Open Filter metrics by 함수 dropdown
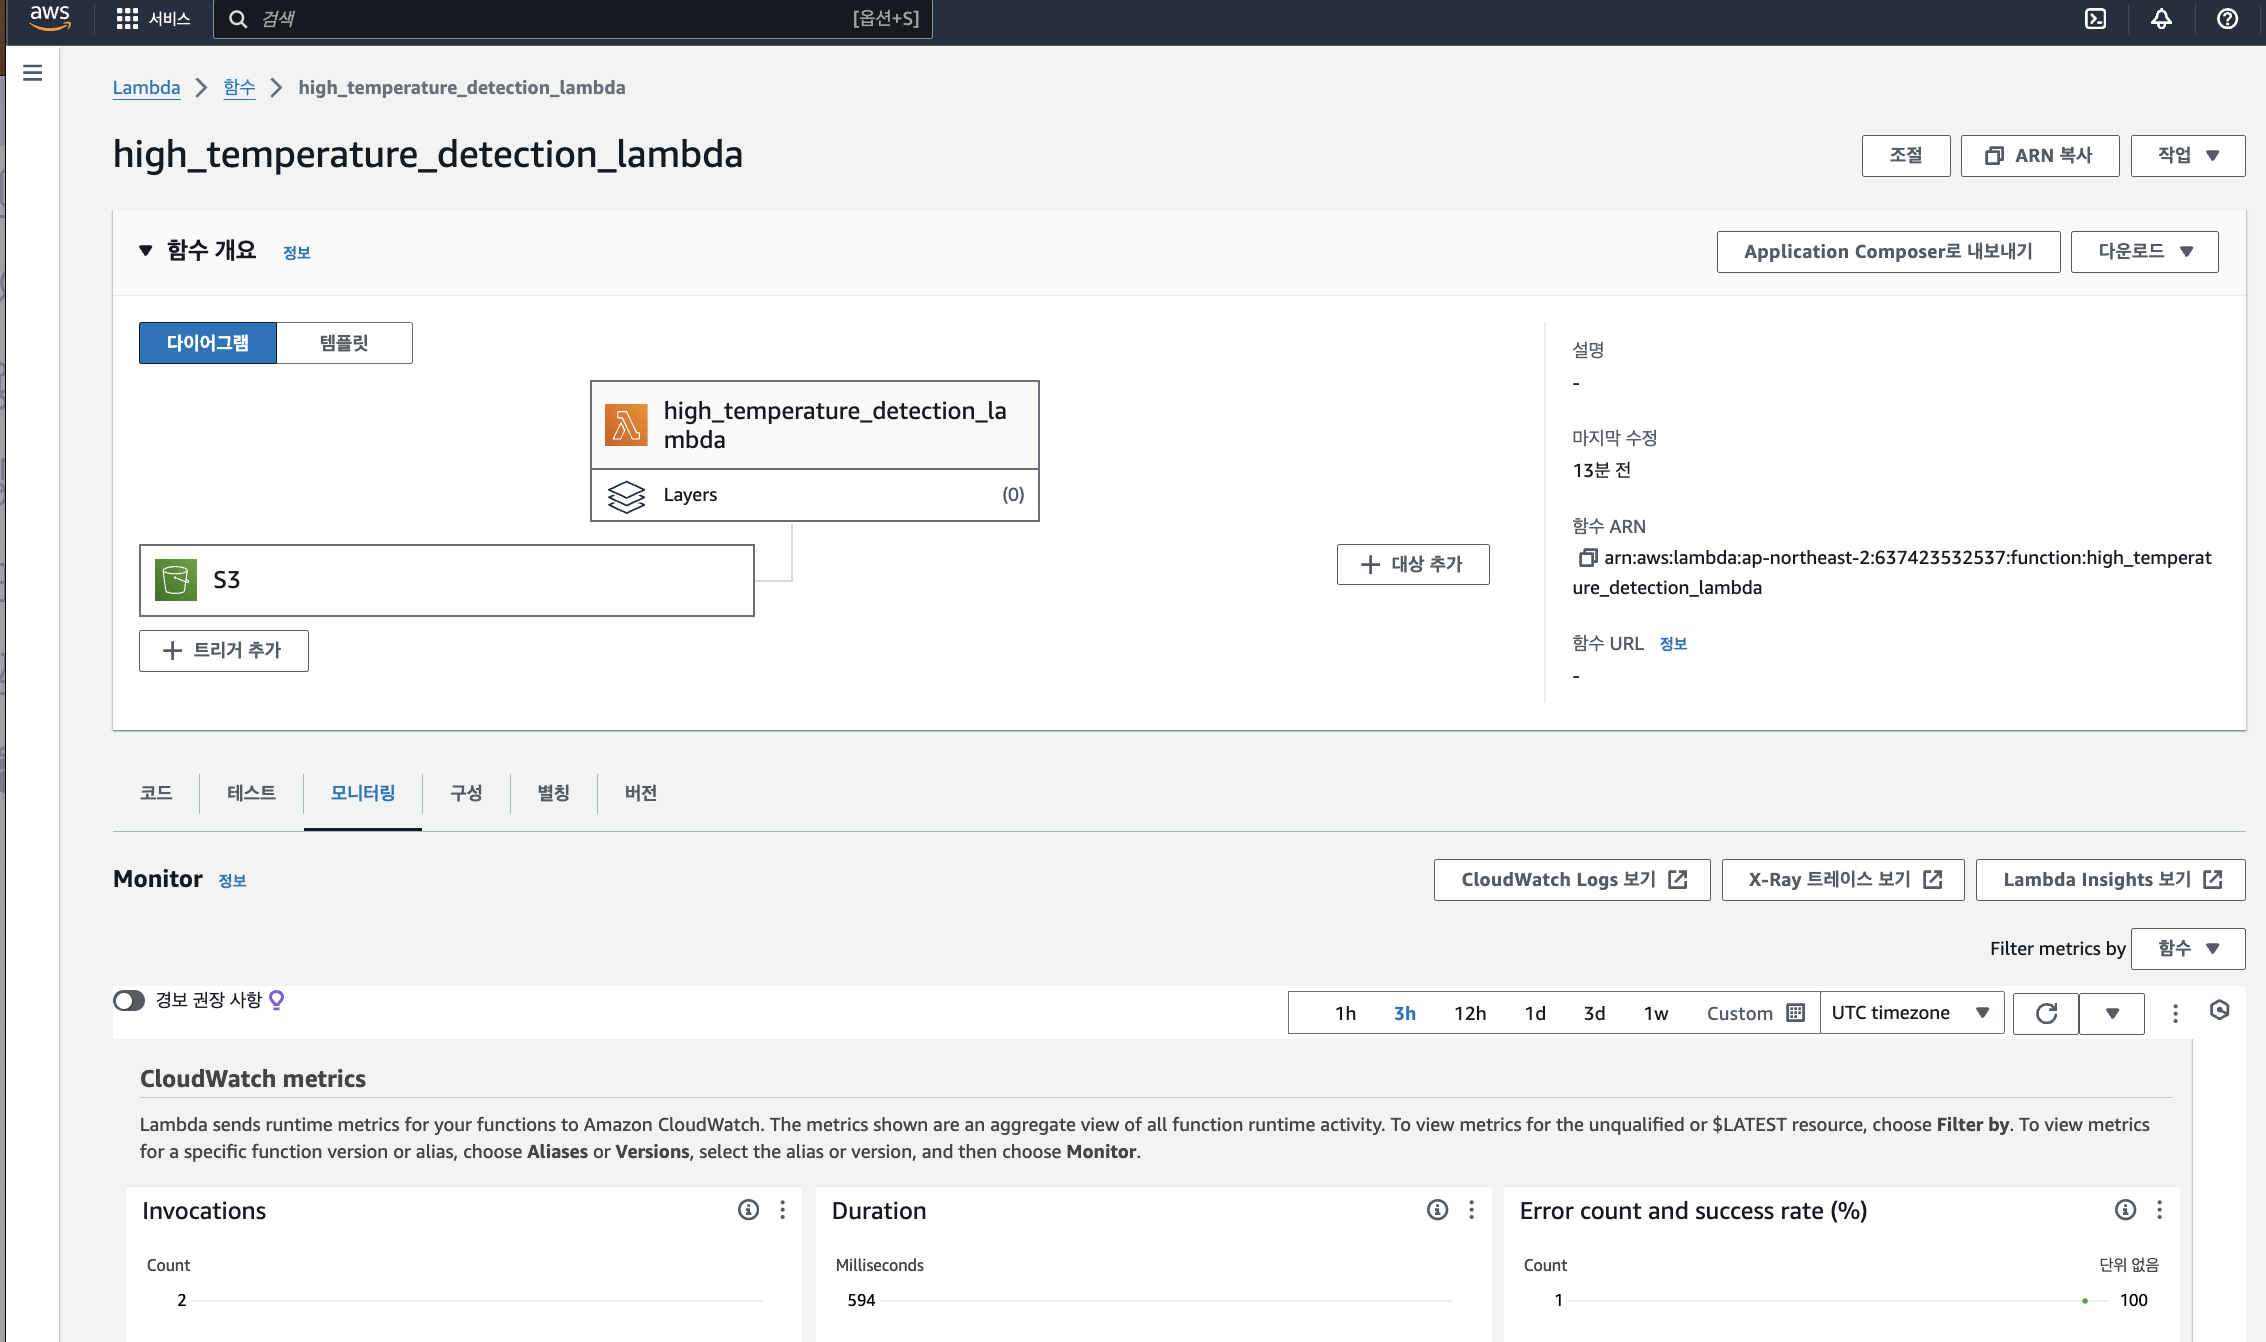Viewport: 2266px width, 1342px height. coord(2188,948)
